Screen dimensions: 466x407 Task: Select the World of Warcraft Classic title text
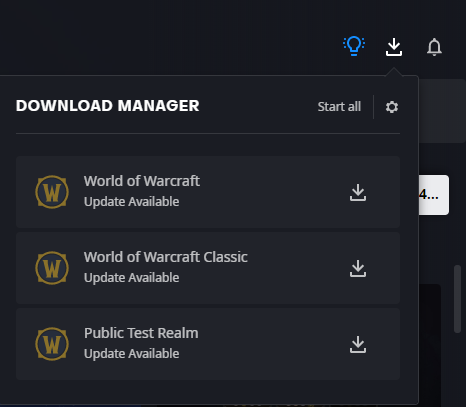166,257
